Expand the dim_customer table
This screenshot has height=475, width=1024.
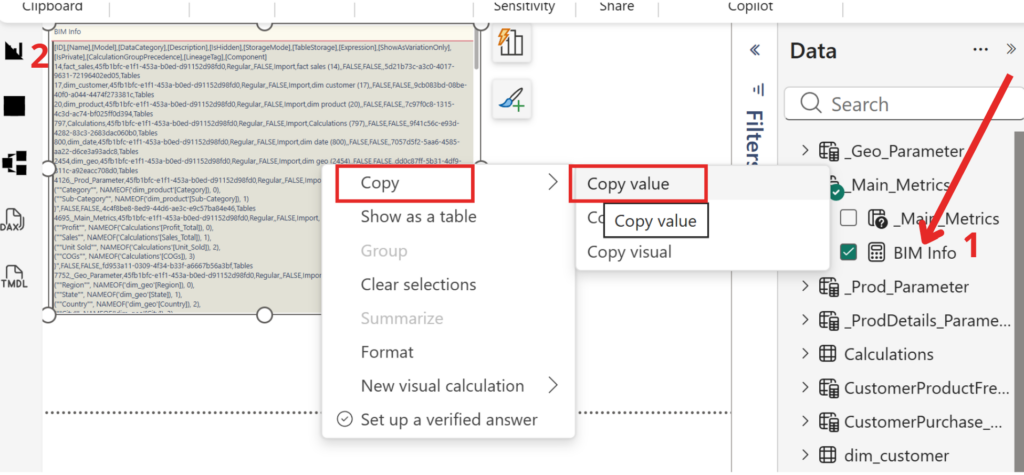click(805, 455)
